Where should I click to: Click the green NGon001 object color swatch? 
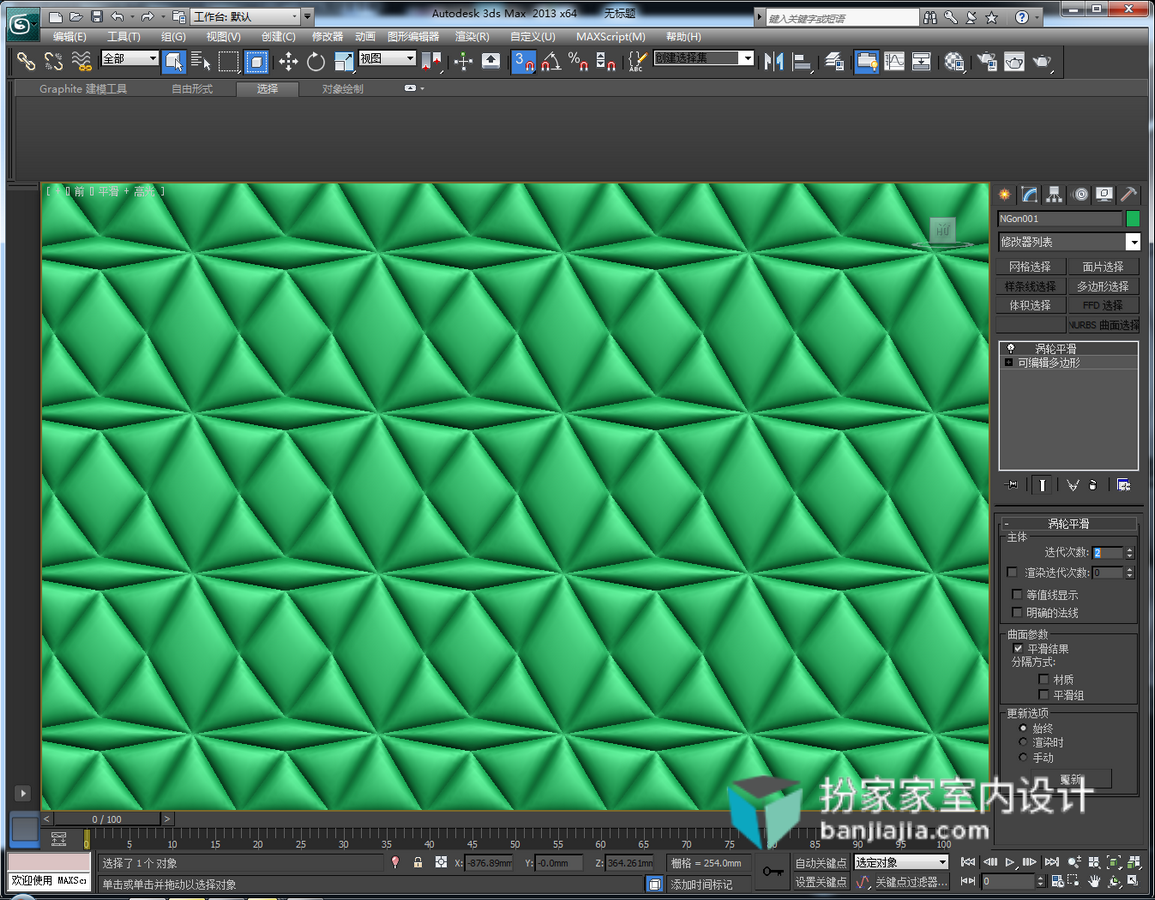[1132, 219]
